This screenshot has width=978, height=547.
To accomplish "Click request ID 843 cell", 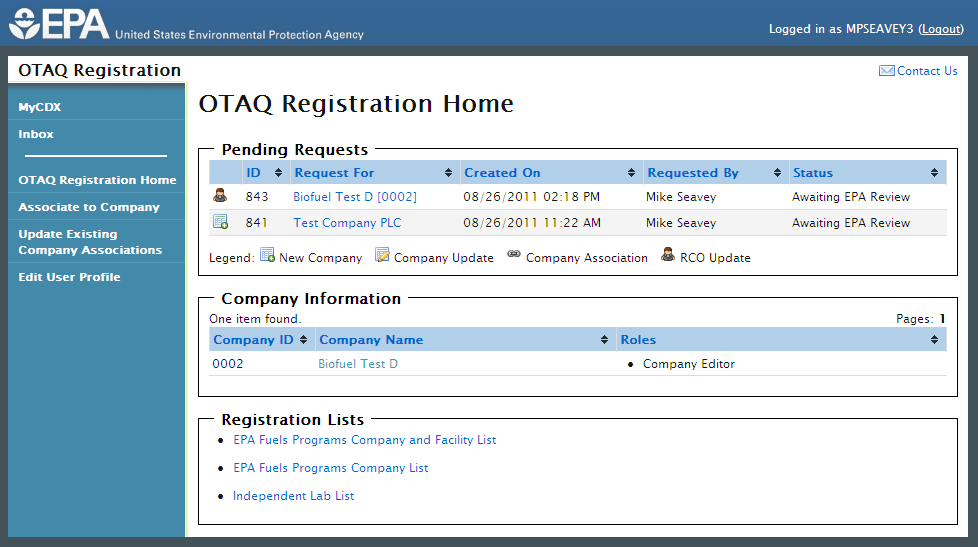I will [x=257, y=196].
